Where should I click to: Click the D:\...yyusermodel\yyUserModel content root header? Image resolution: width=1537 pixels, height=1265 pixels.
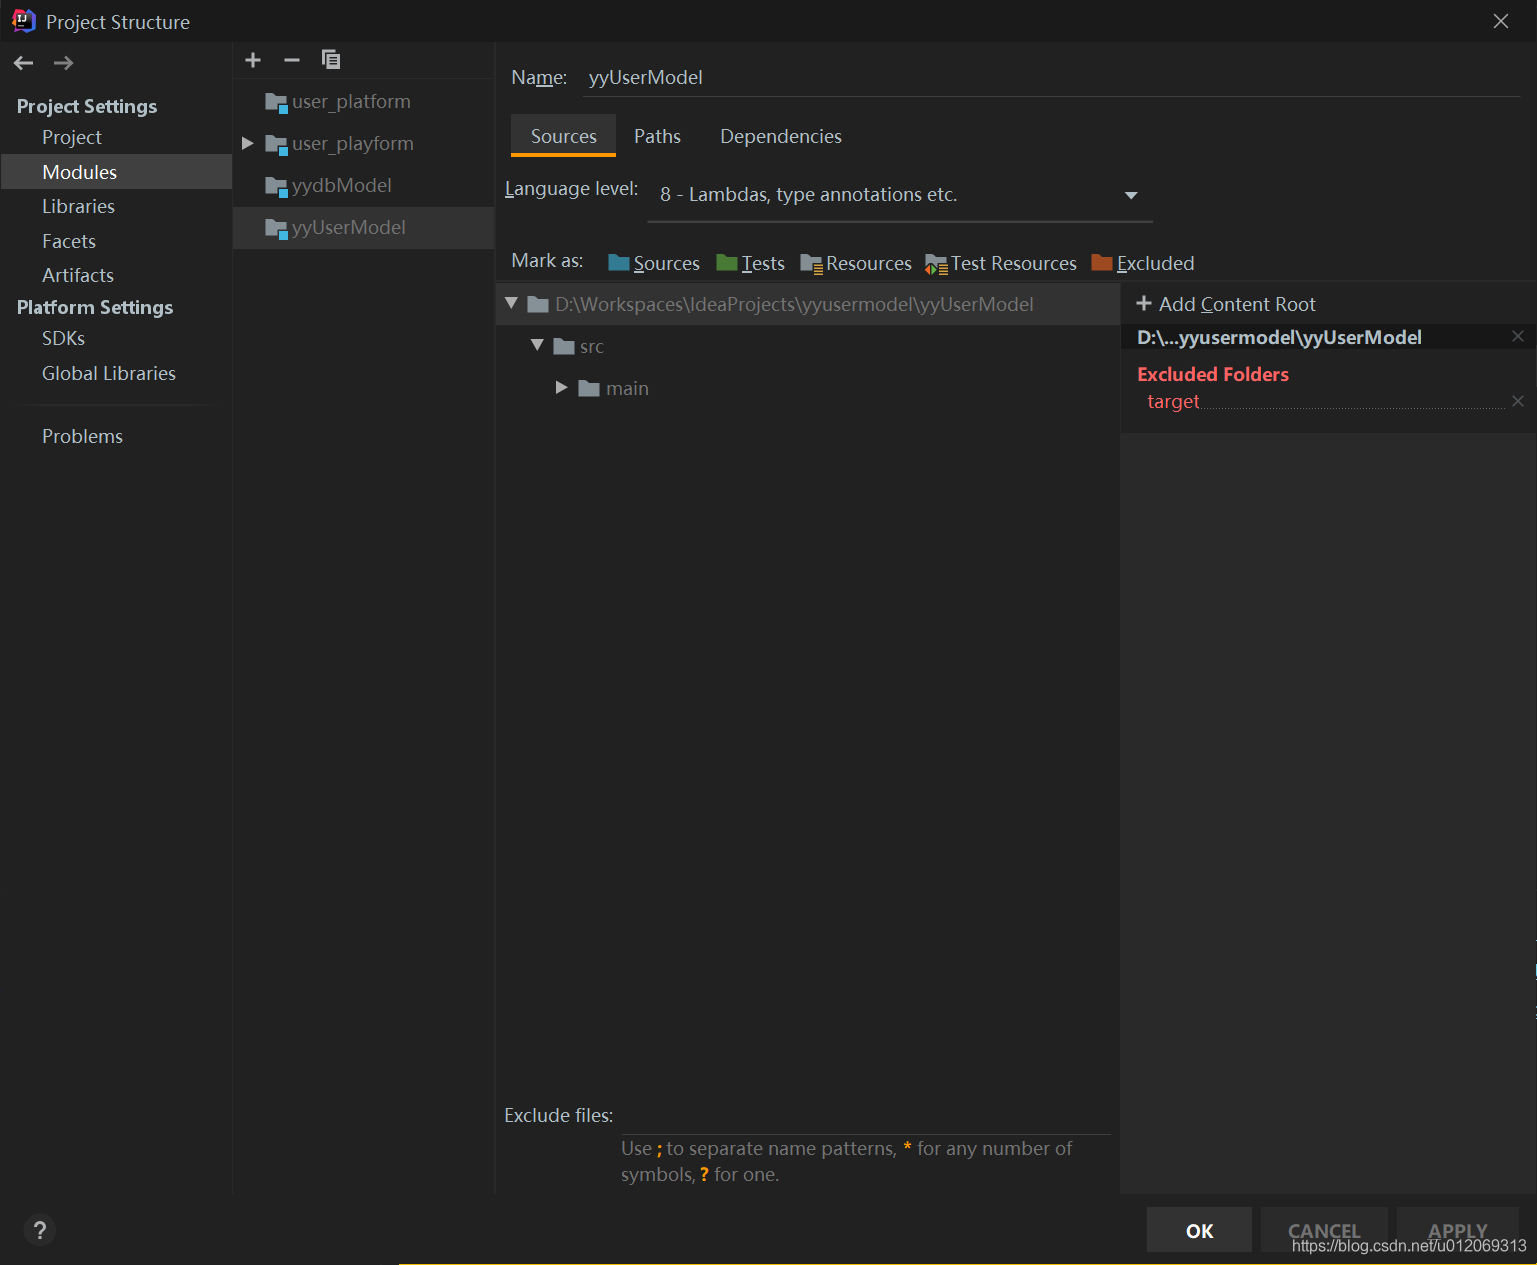1279,338
